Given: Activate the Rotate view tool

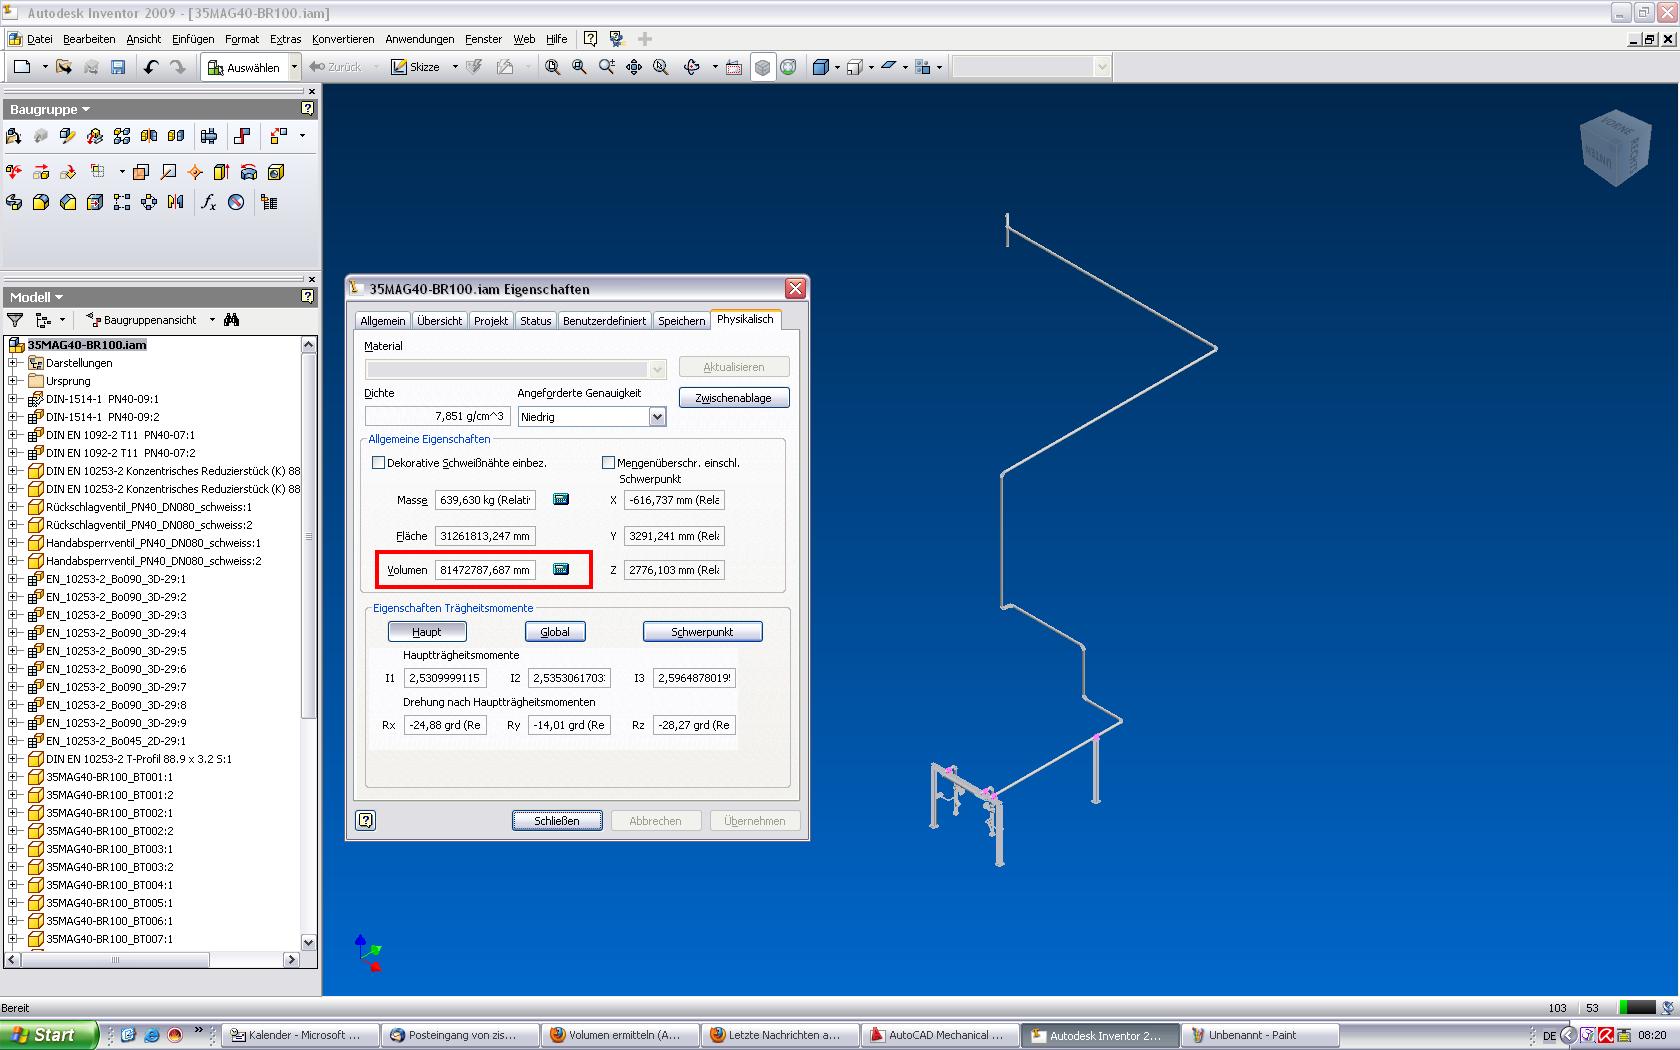Looking at the screenshot, I should coord(692,67).
